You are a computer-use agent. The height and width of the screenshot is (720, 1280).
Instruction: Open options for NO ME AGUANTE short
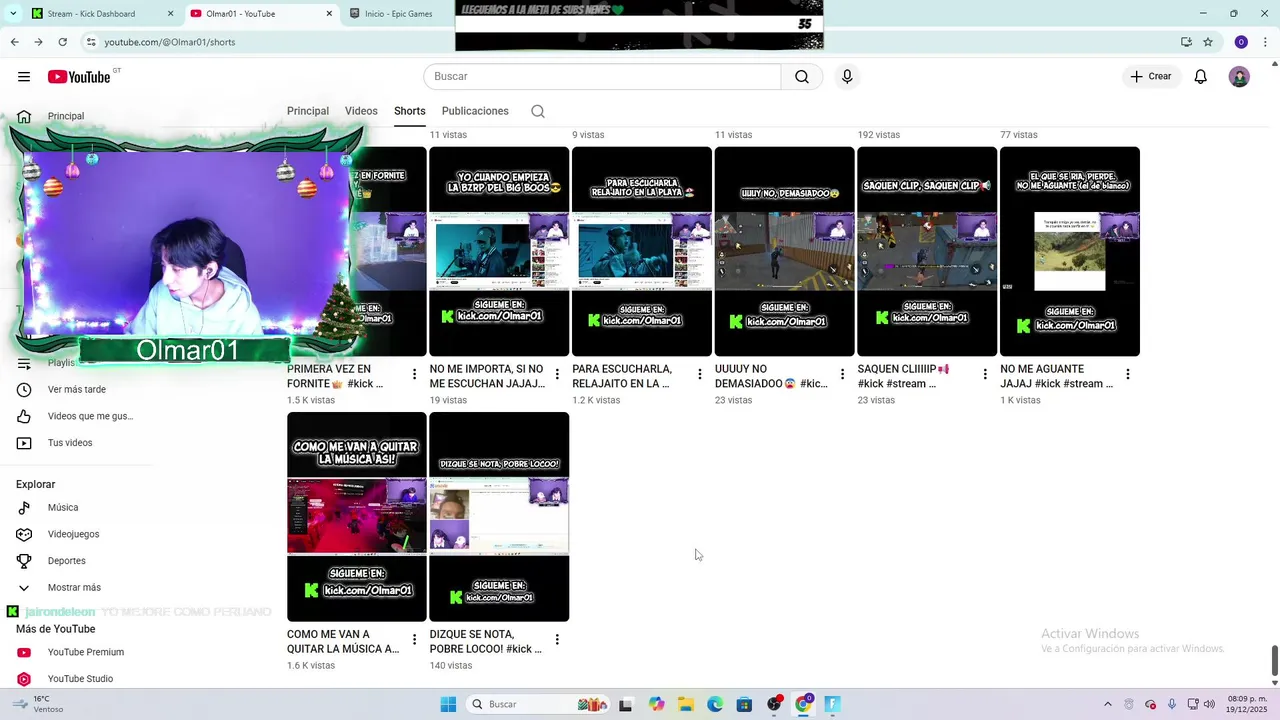pos(1127,375)
